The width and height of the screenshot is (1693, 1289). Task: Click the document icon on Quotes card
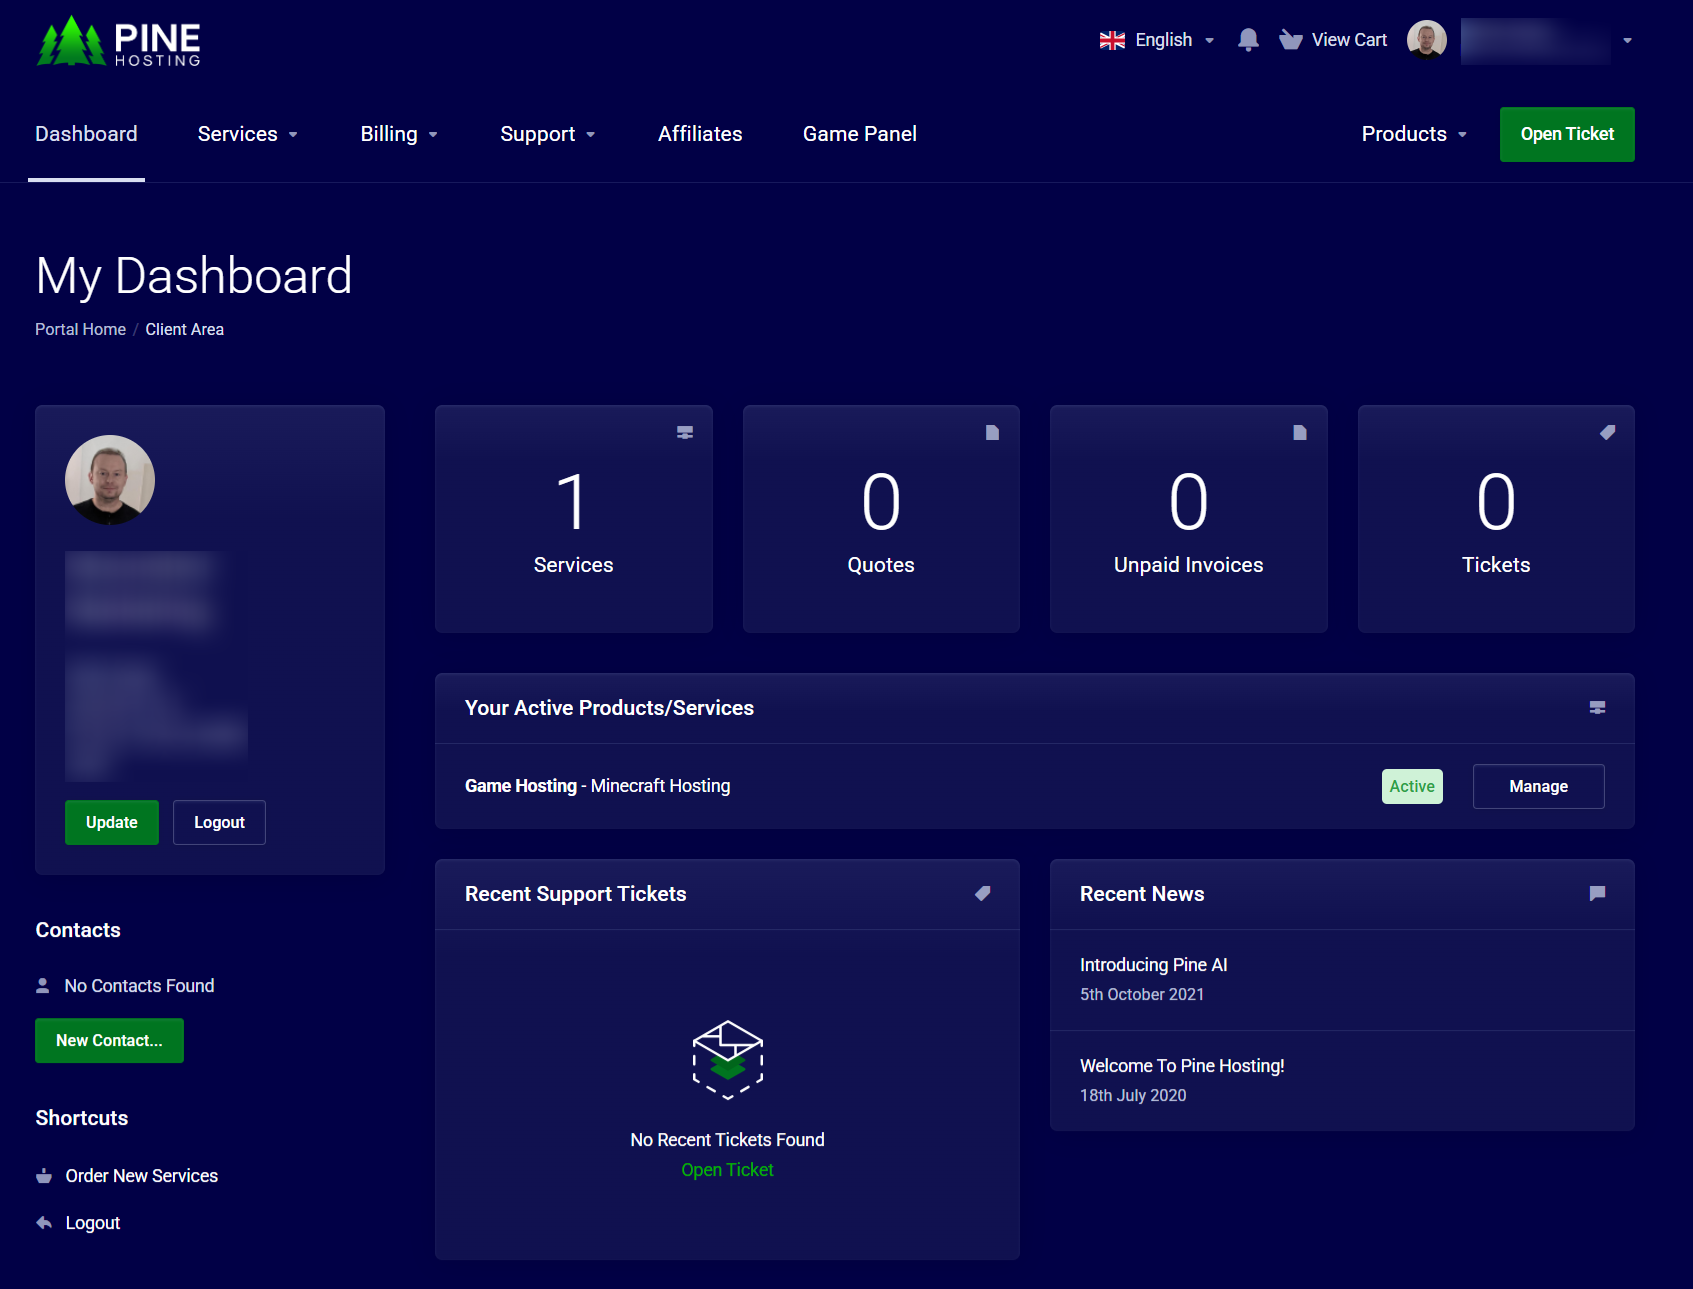pos(992,432)
